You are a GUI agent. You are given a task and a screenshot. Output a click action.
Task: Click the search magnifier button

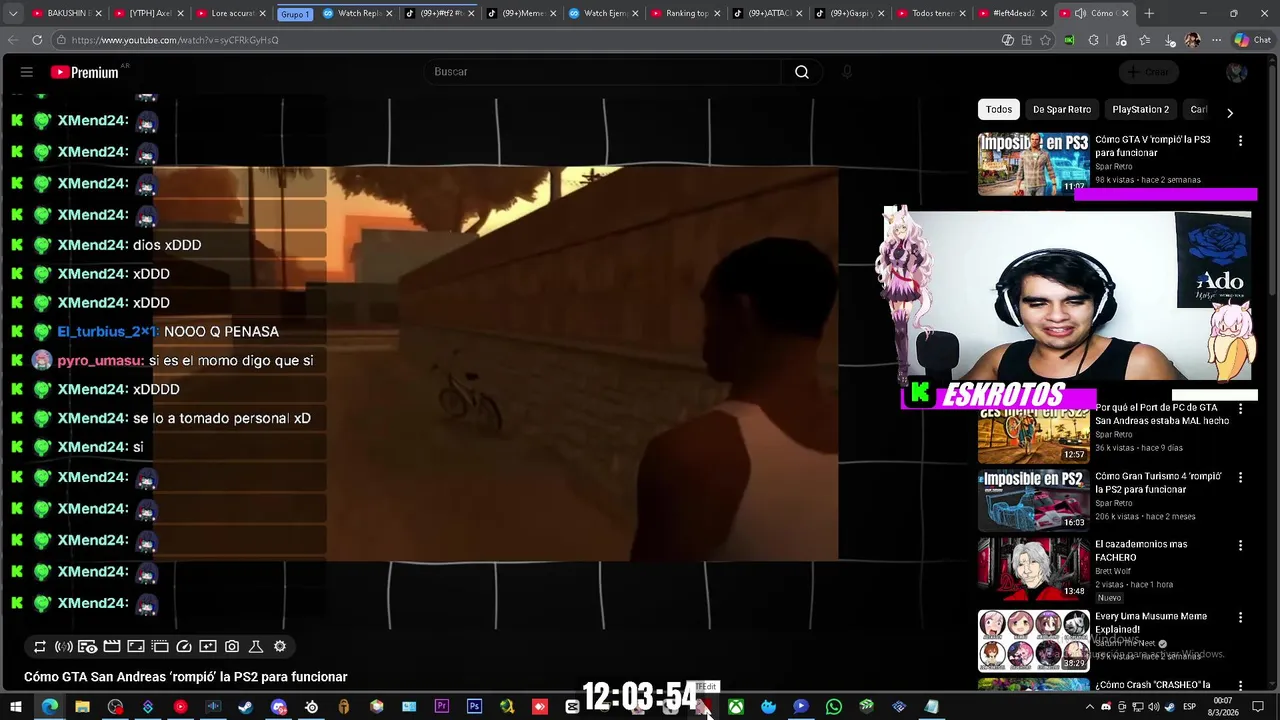click(x=802, y=72)
